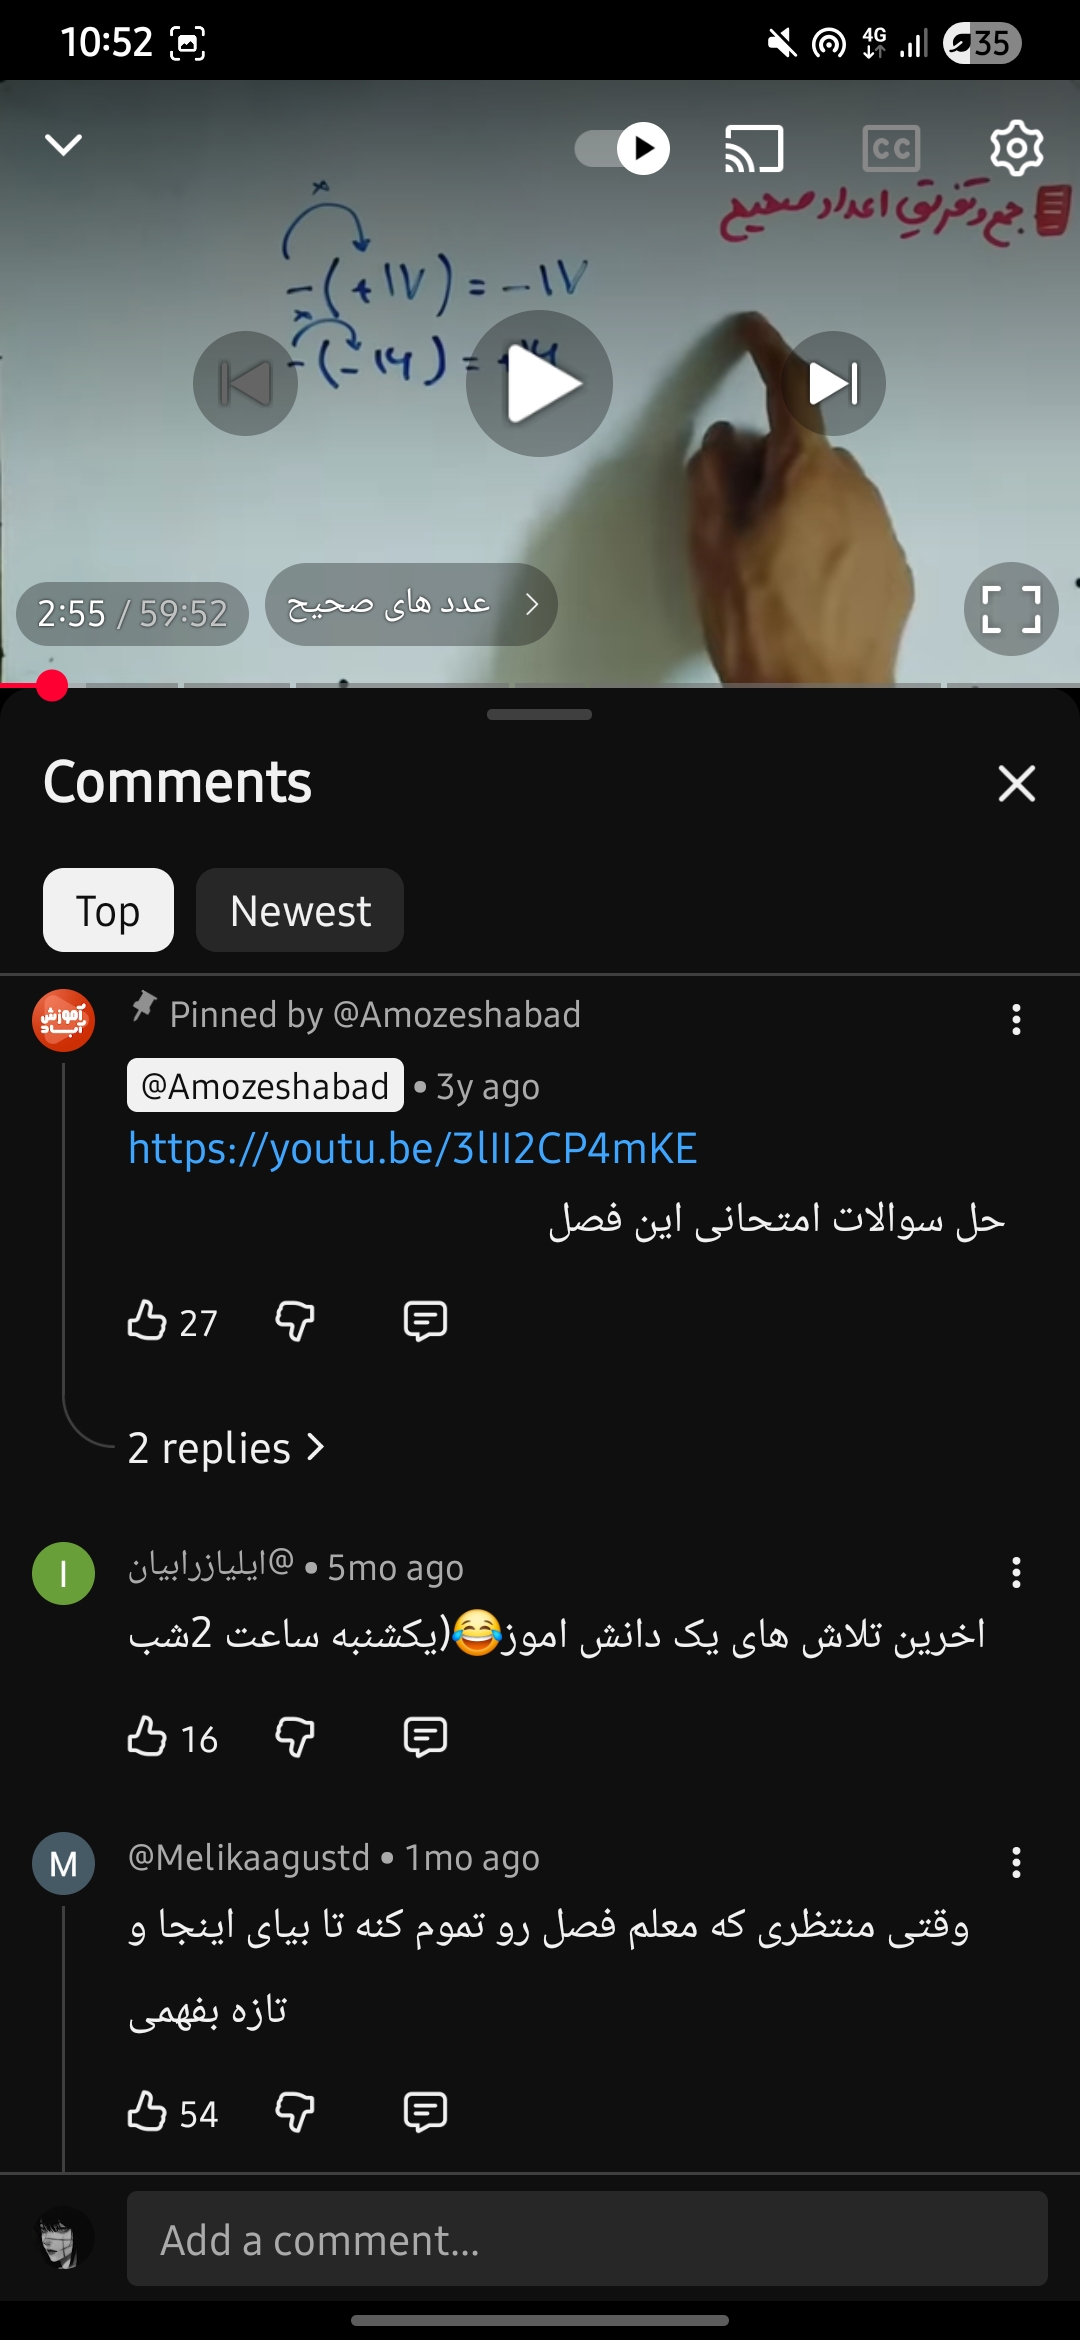
Task: Enter fullscreen mode
Action: click(1011, 609)
